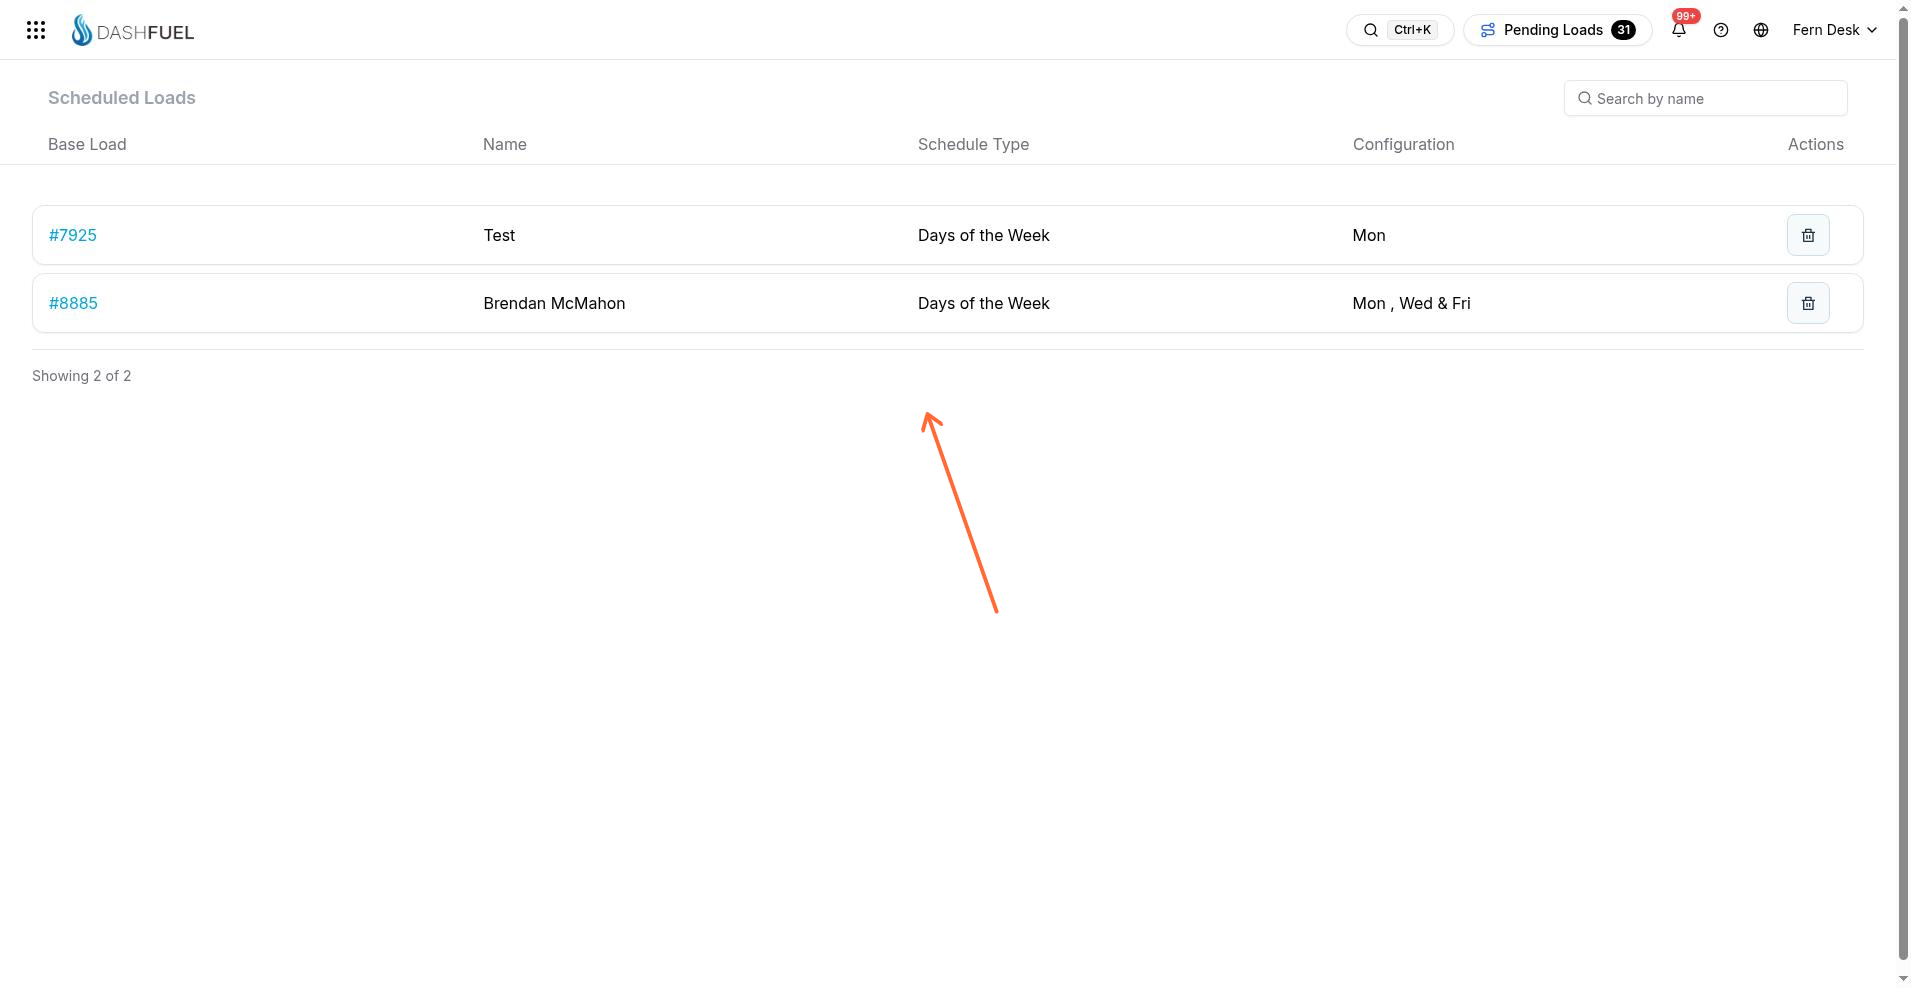Click the 'Showing 2 of 2' text
Viewport: 1911px width, 988px height.
pyautogui.click(x=81, y=376)
